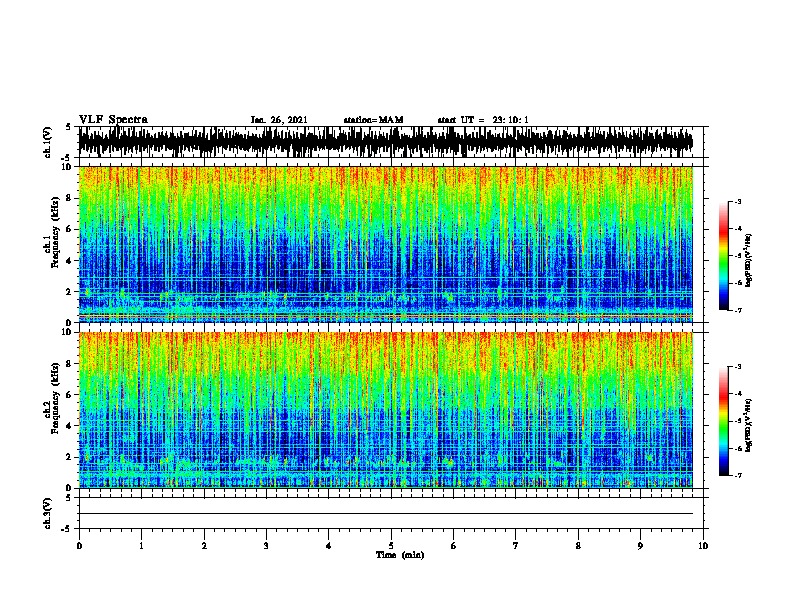The height and width of the screenshot is (612, 792).
Task: Click the "1" tick label on the time axis
Action: [x=141, y=546]
